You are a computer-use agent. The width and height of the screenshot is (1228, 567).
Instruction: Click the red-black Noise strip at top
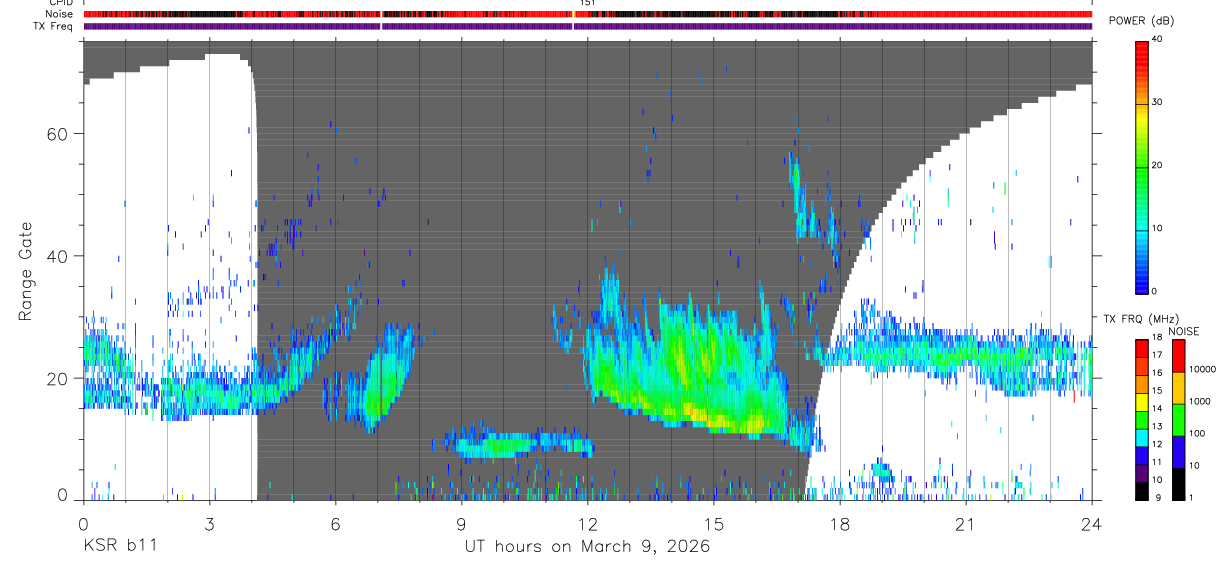click(587, 14)
